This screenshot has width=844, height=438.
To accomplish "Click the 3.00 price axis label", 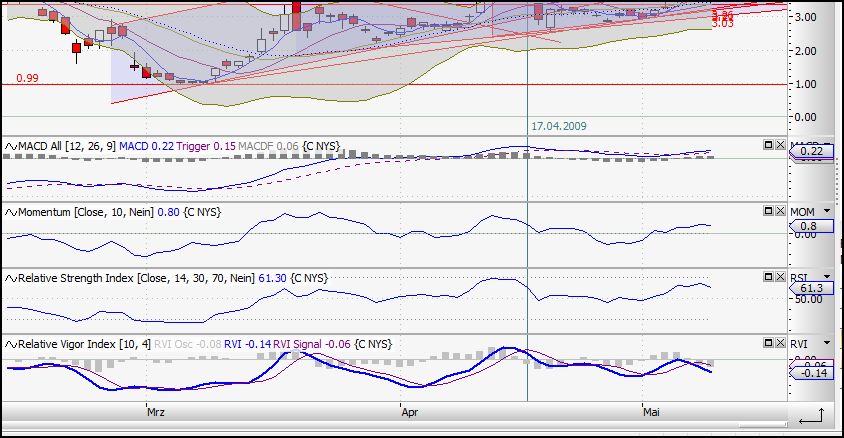I will tap(805, 17).
